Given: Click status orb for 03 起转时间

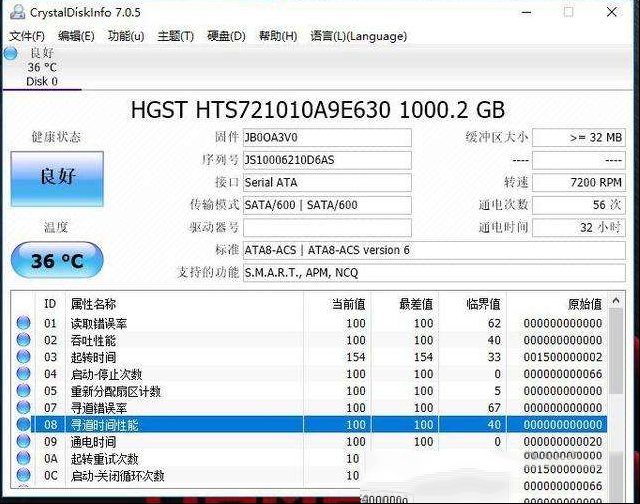Looking at the screenshot, I should click(24, 357).
